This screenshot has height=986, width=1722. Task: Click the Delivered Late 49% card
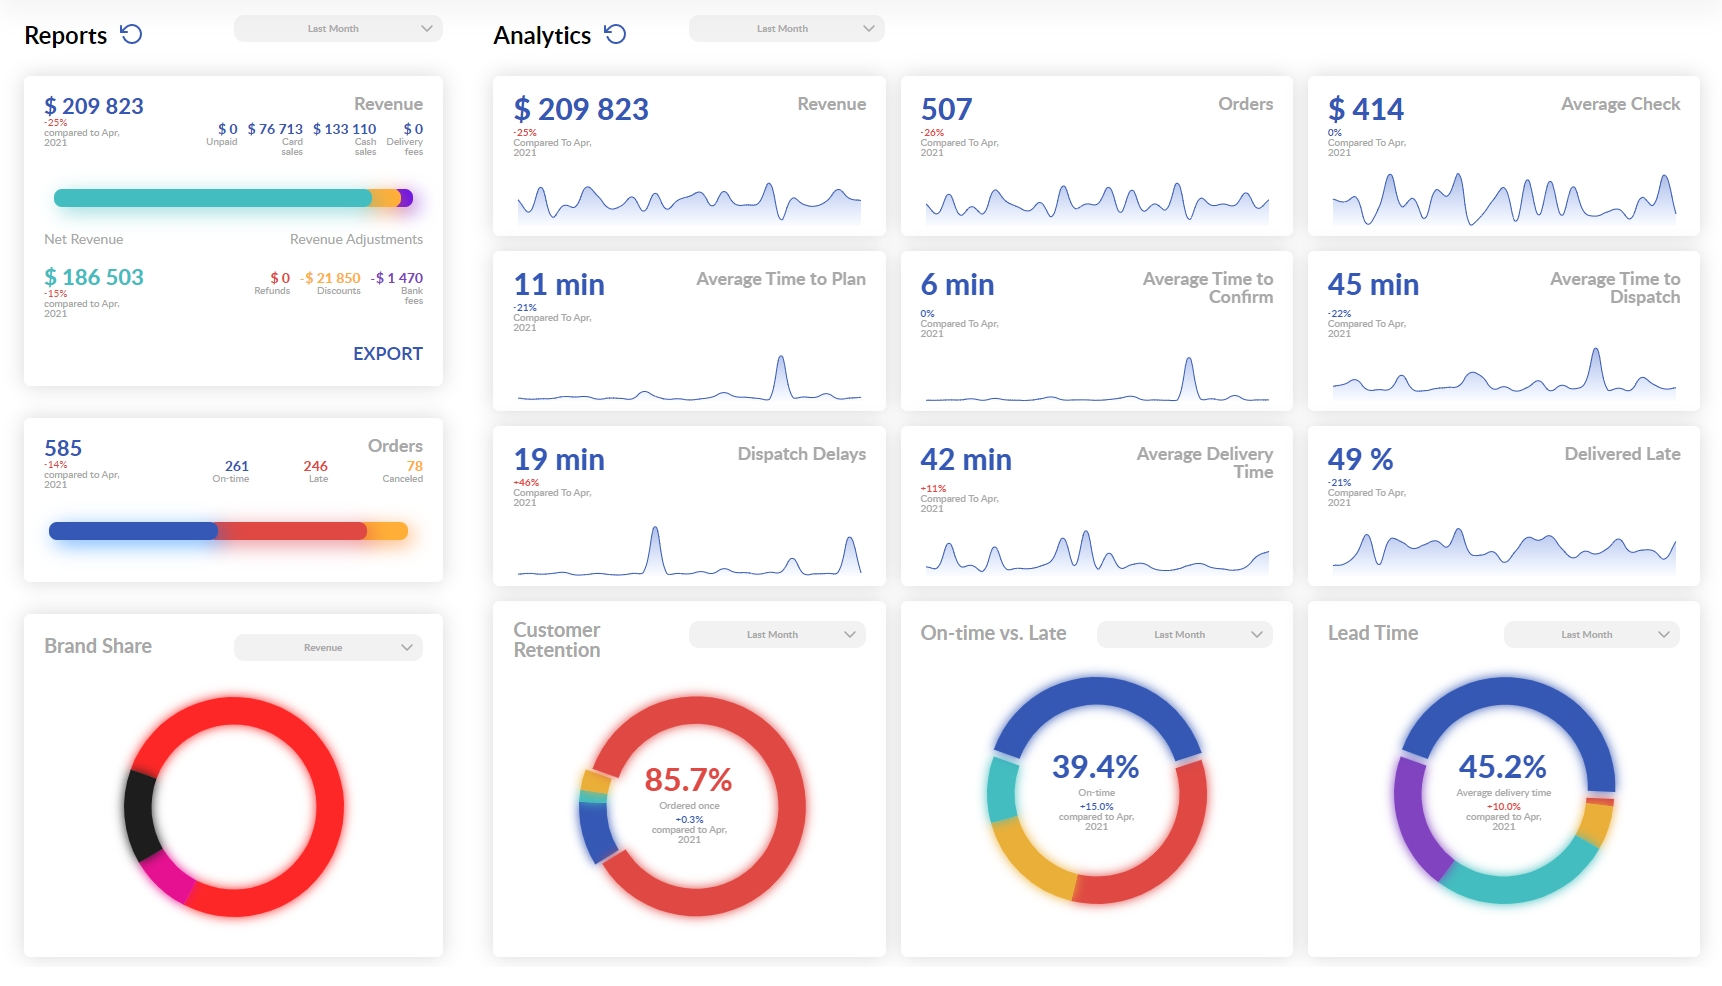(1503, 506)
